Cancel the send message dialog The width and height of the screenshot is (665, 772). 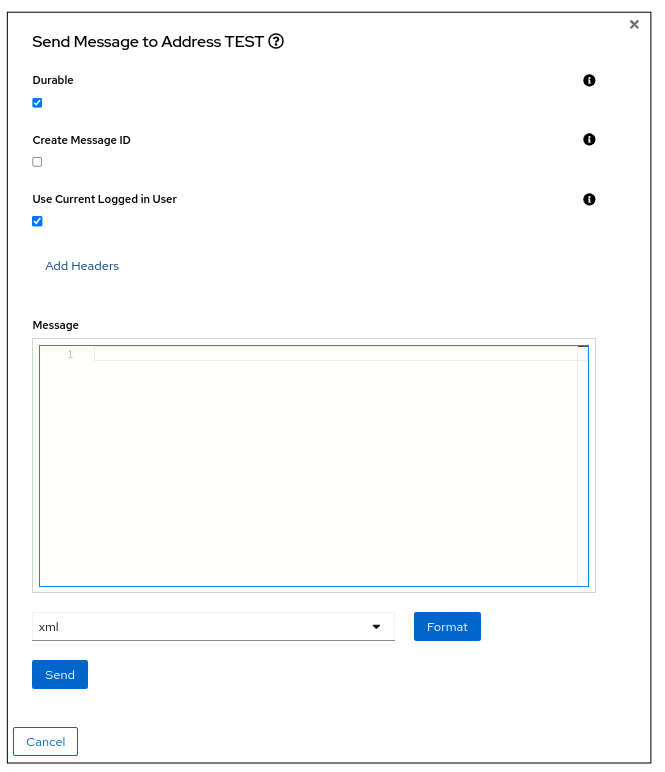(45, 742)
